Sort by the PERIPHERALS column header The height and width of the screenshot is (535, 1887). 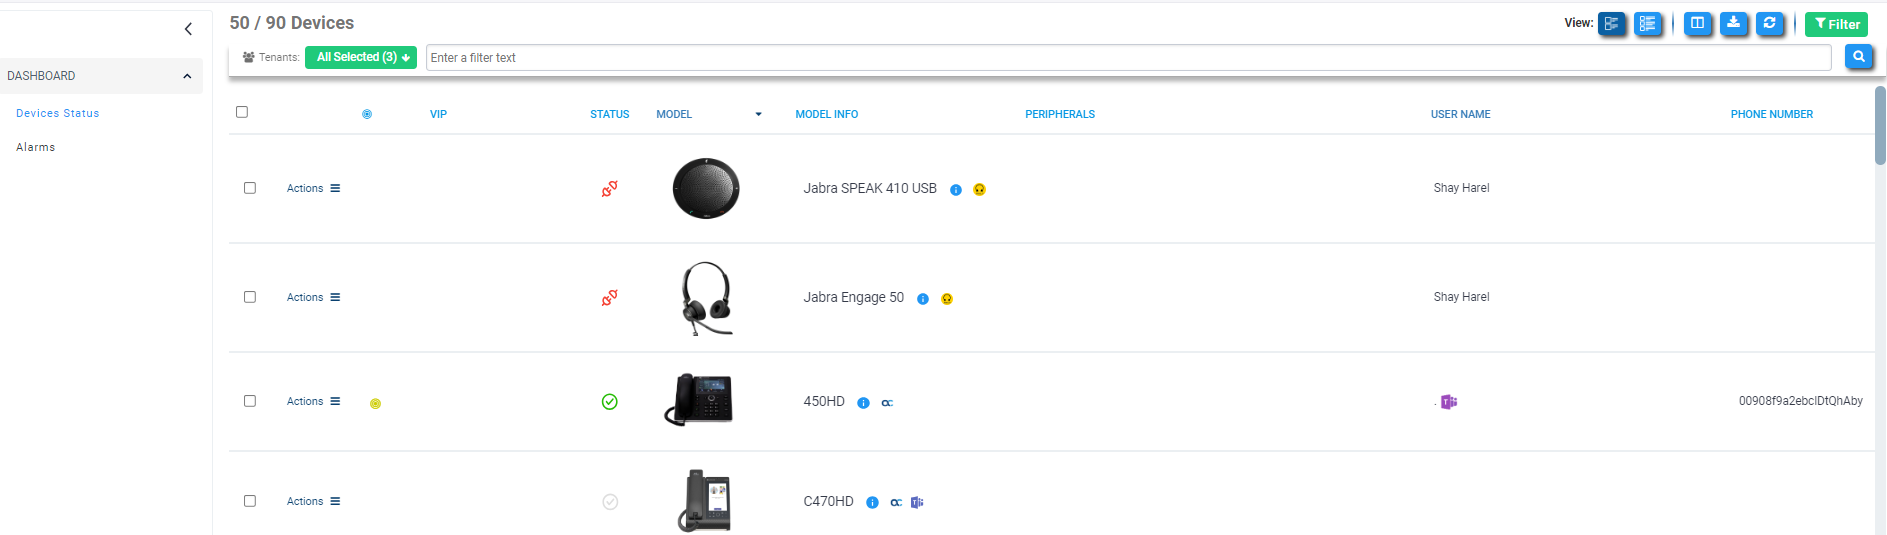[1060, 114]
